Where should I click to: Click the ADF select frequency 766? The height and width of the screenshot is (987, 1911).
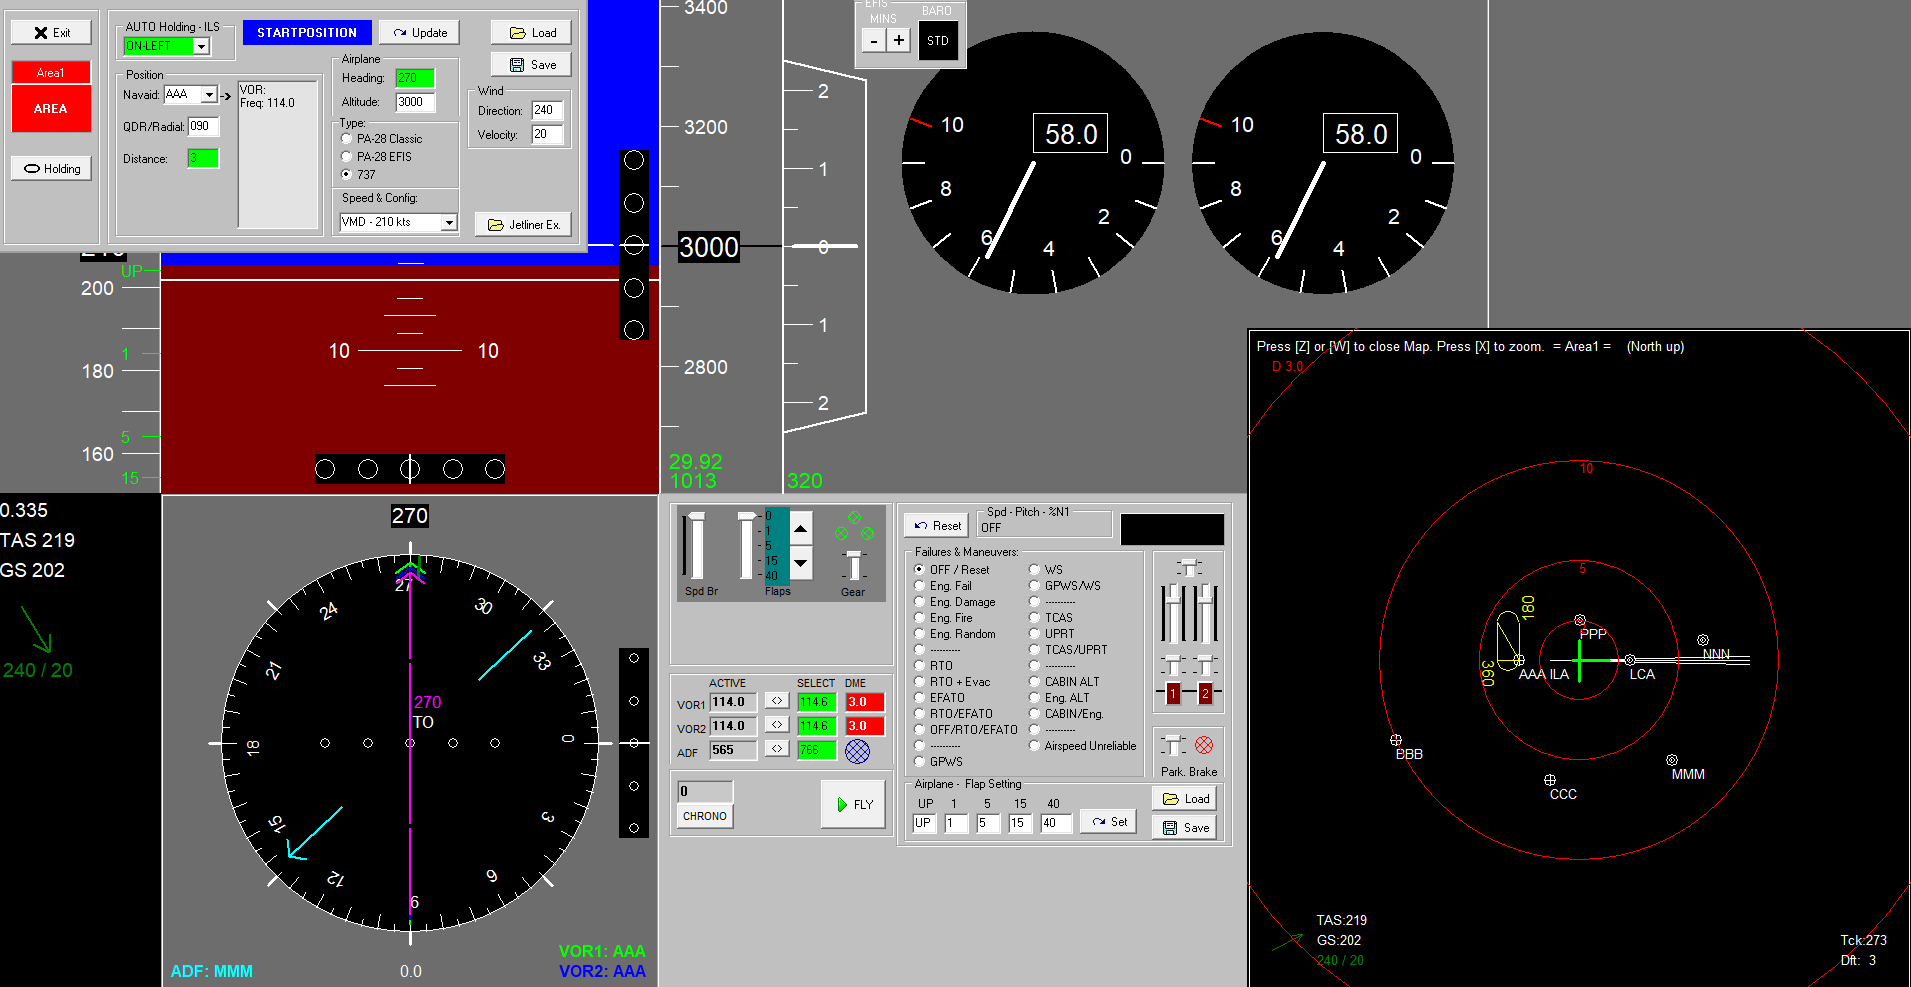click(x=817, y=750)
